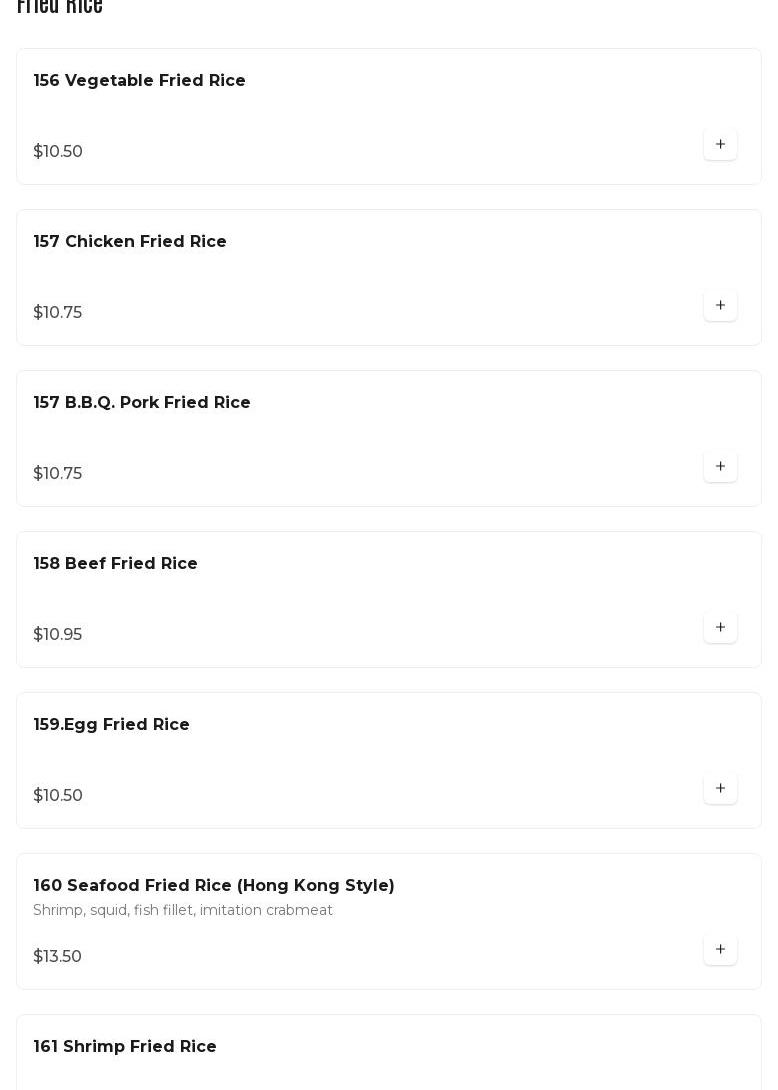View the 158 Beef Fried Rice title
778x1090 pixels.
tap(115, 564)
